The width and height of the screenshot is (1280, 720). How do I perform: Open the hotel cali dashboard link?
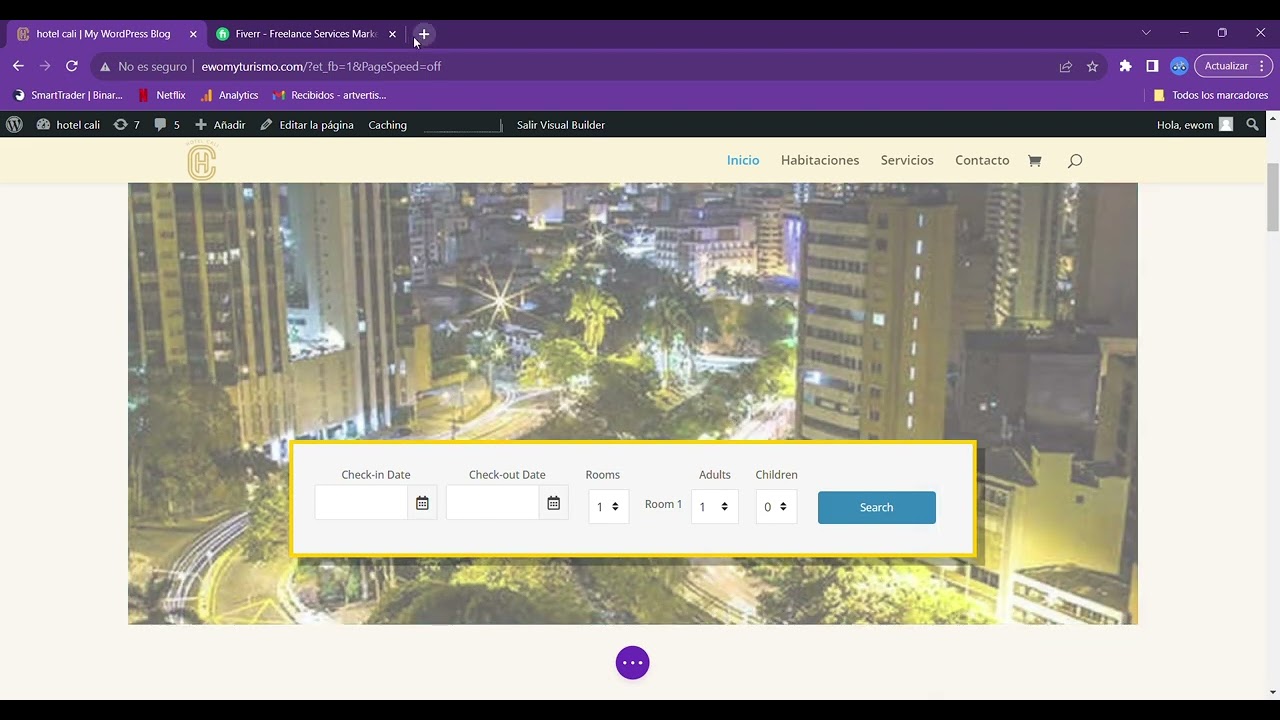click(x=68, y=125)
